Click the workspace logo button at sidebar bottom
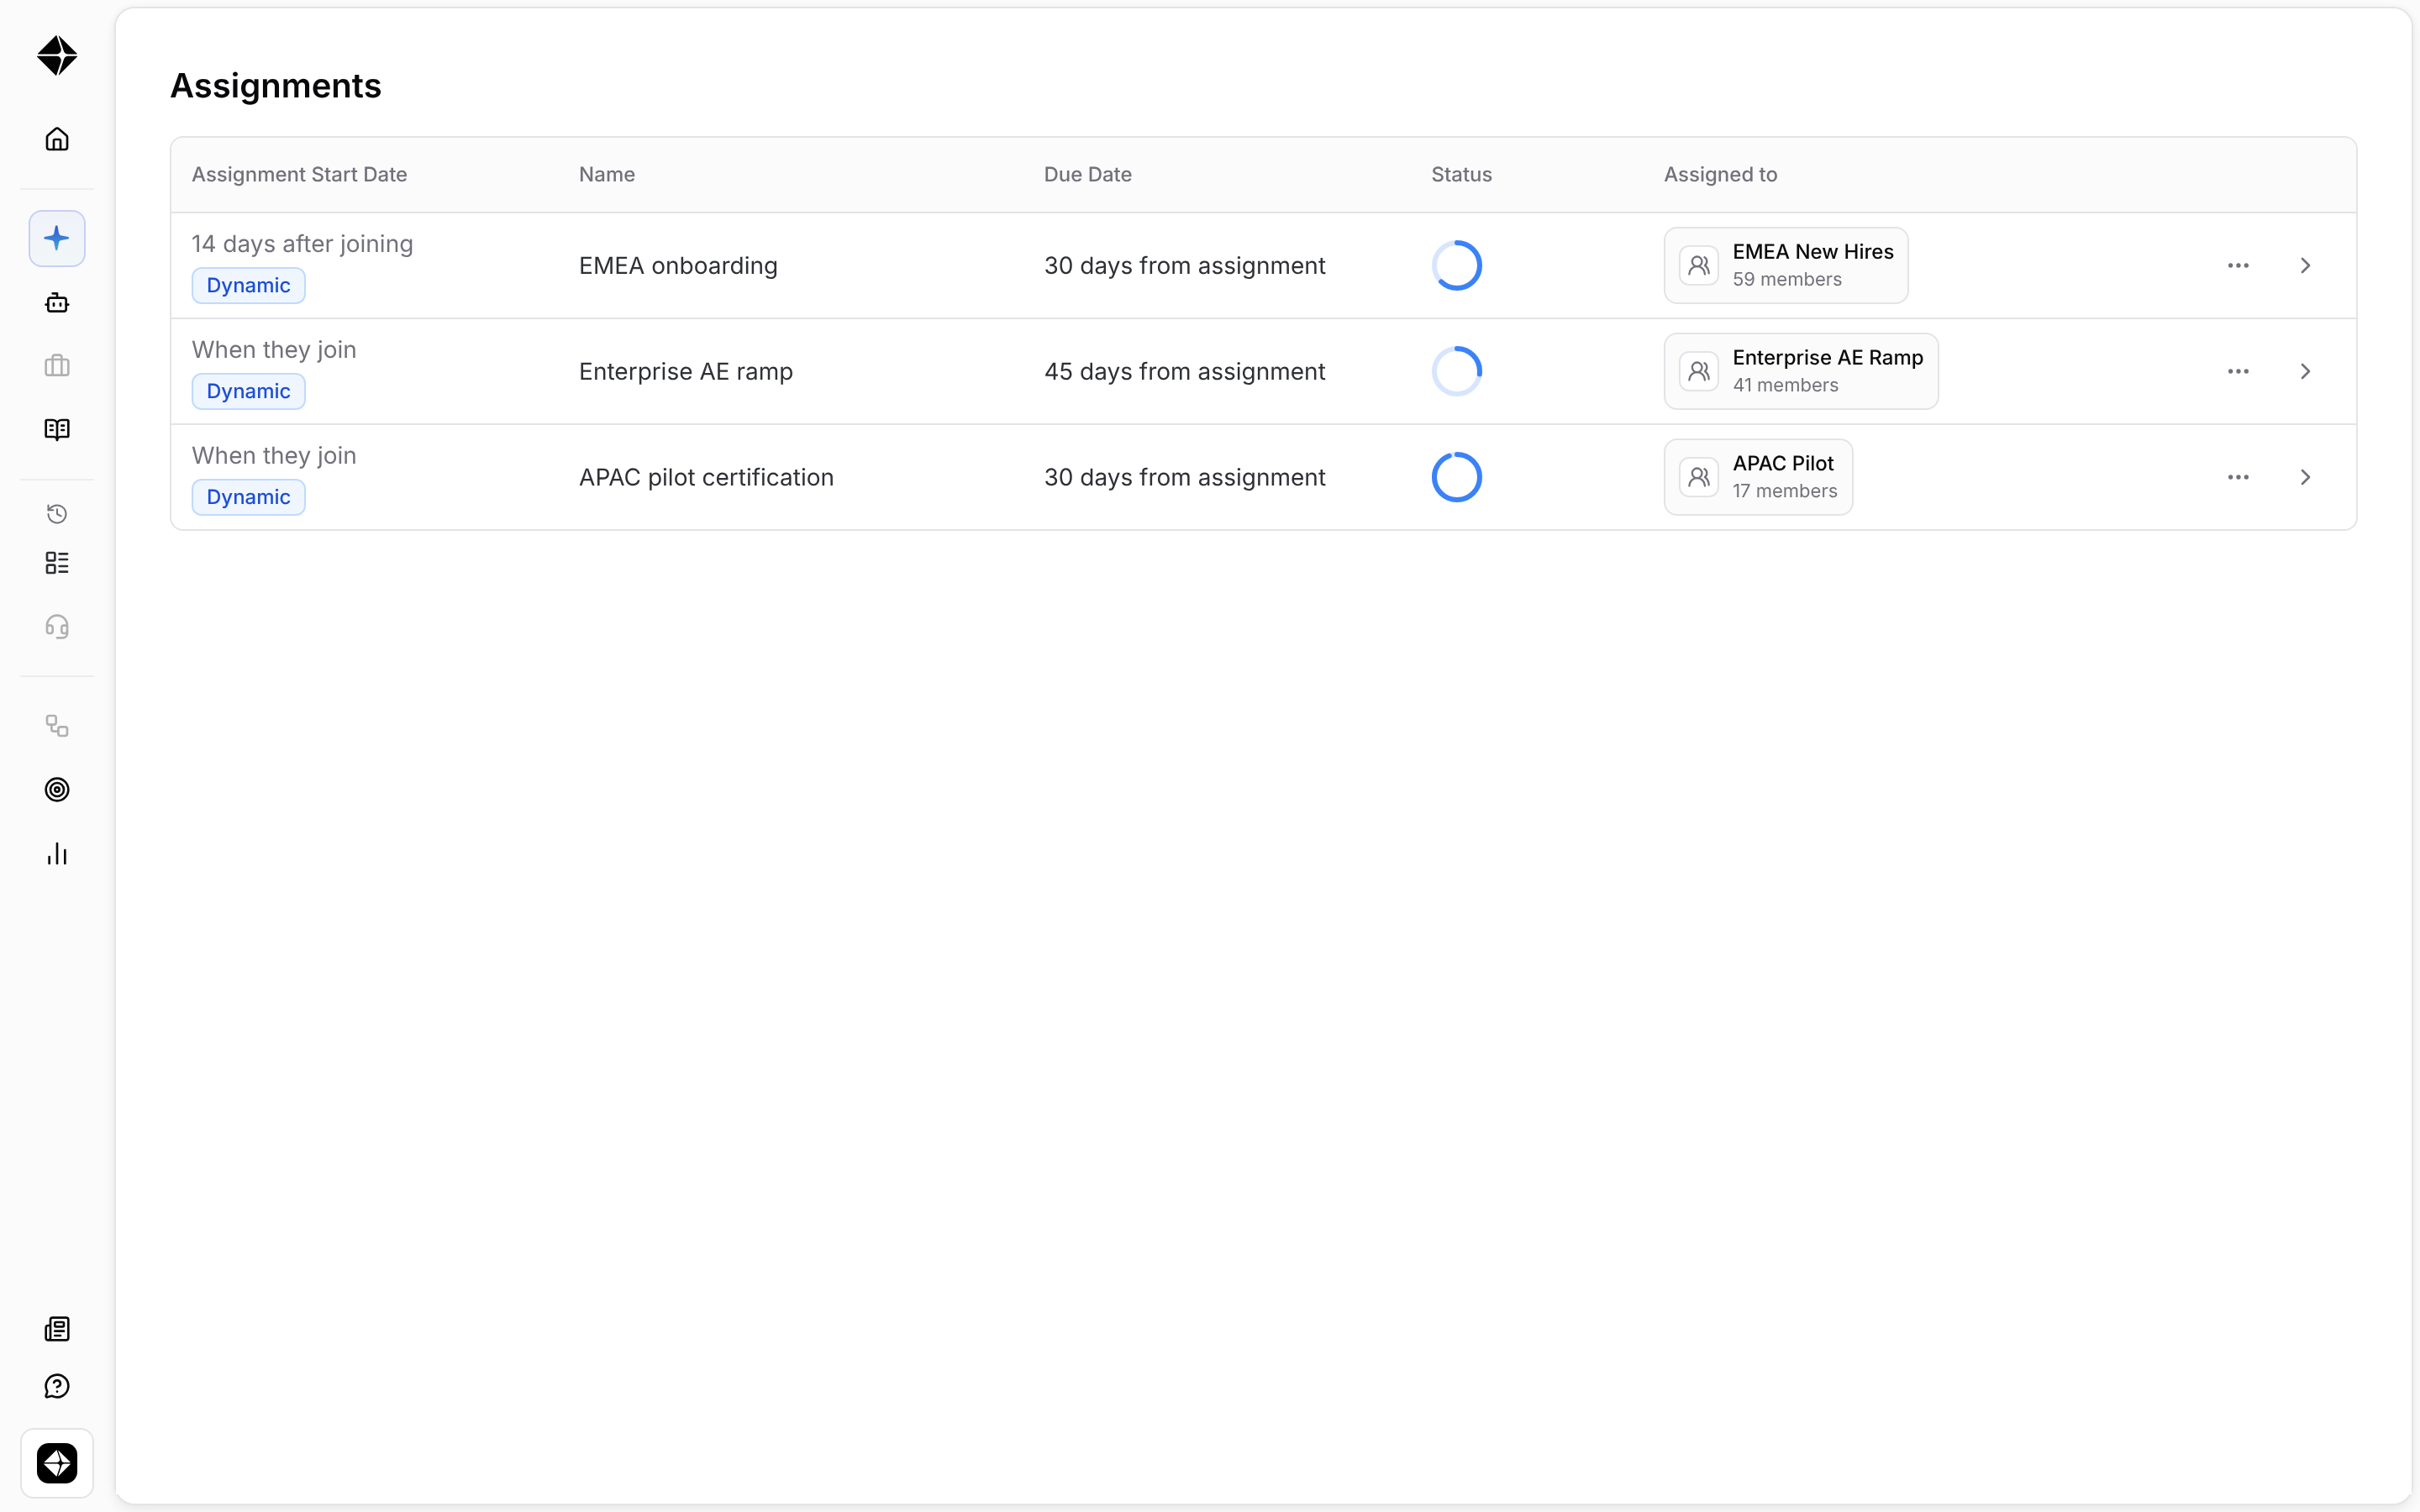Image resolution: width=2420 pixels, height=1512 pixels. click(x=57, y=1463)
